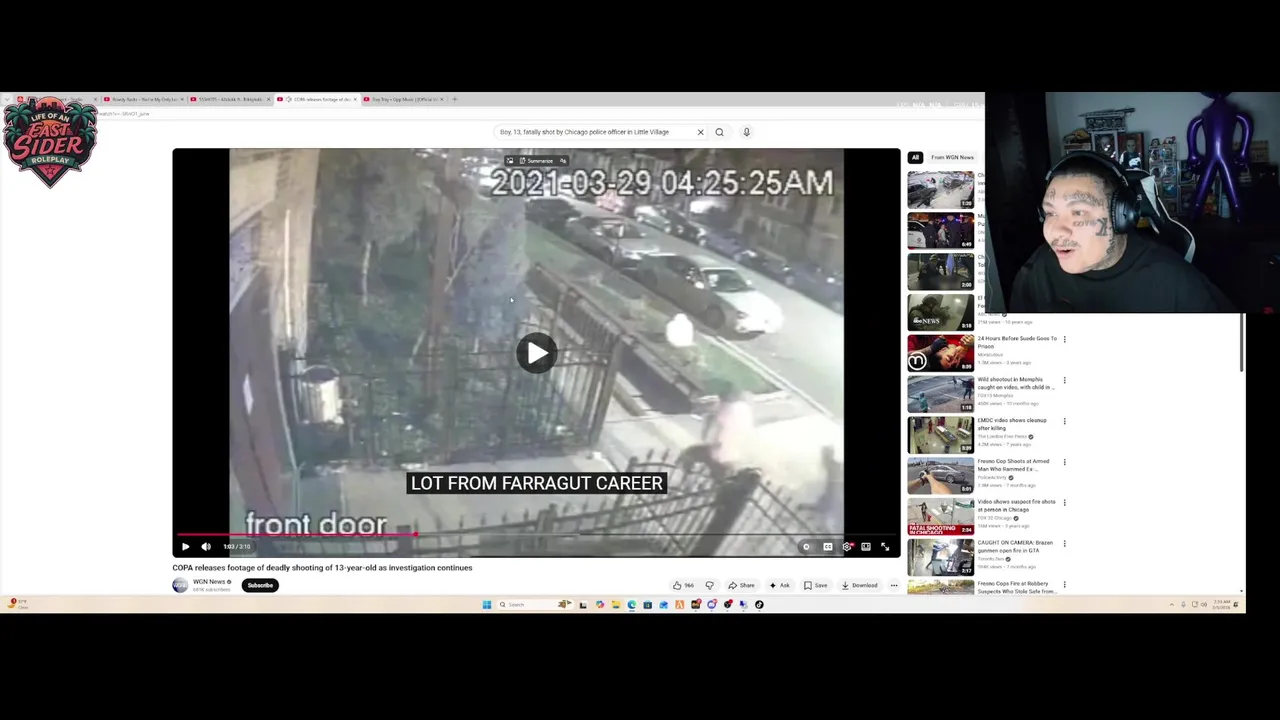Toggle the autoplay switch in the player
The width and height of the screenshot is (1280, 720).
pyautogui.click(x=806, y=547)
